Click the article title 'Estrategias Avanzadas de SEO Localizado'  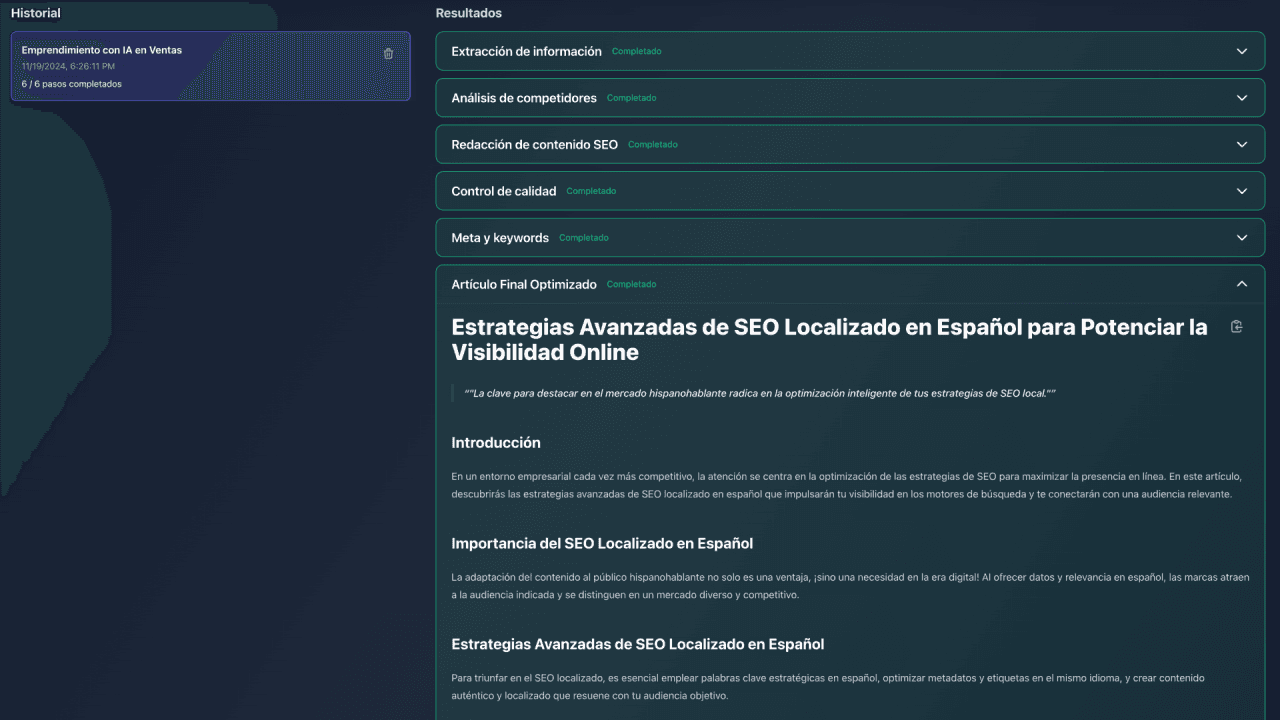(828, 338)
